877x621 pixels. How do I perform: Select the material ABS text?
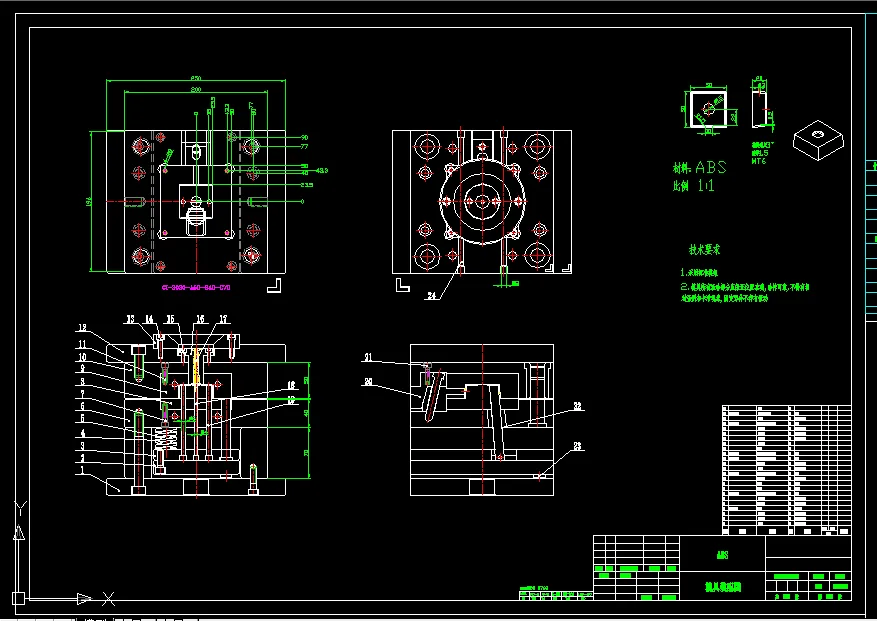(700, 167)
